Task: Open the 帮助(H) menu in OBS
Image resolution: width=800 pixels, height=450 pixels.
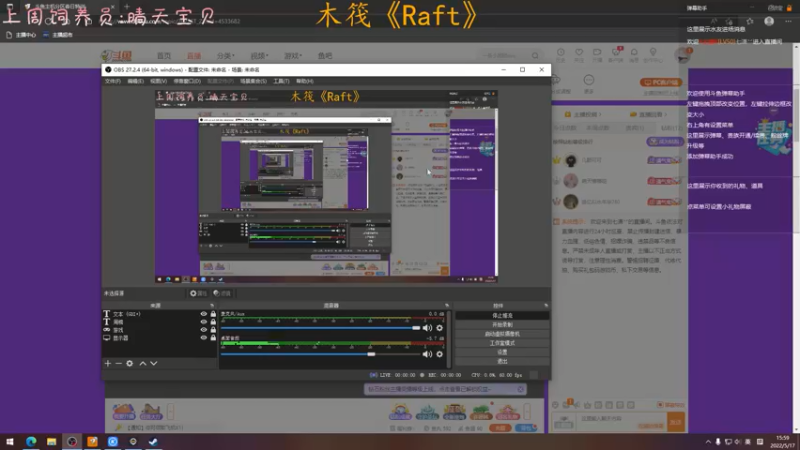Action: pos(305,81)
